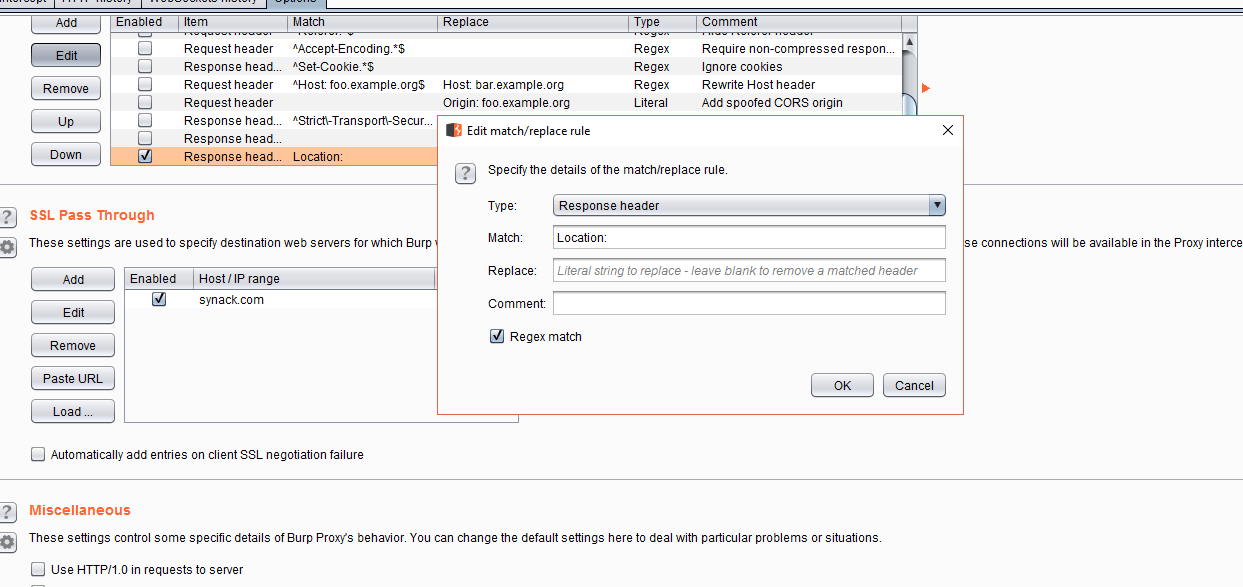Enable automatically add entries on SSL negotiation failure
1243x587 pixels.
point(38,455)
